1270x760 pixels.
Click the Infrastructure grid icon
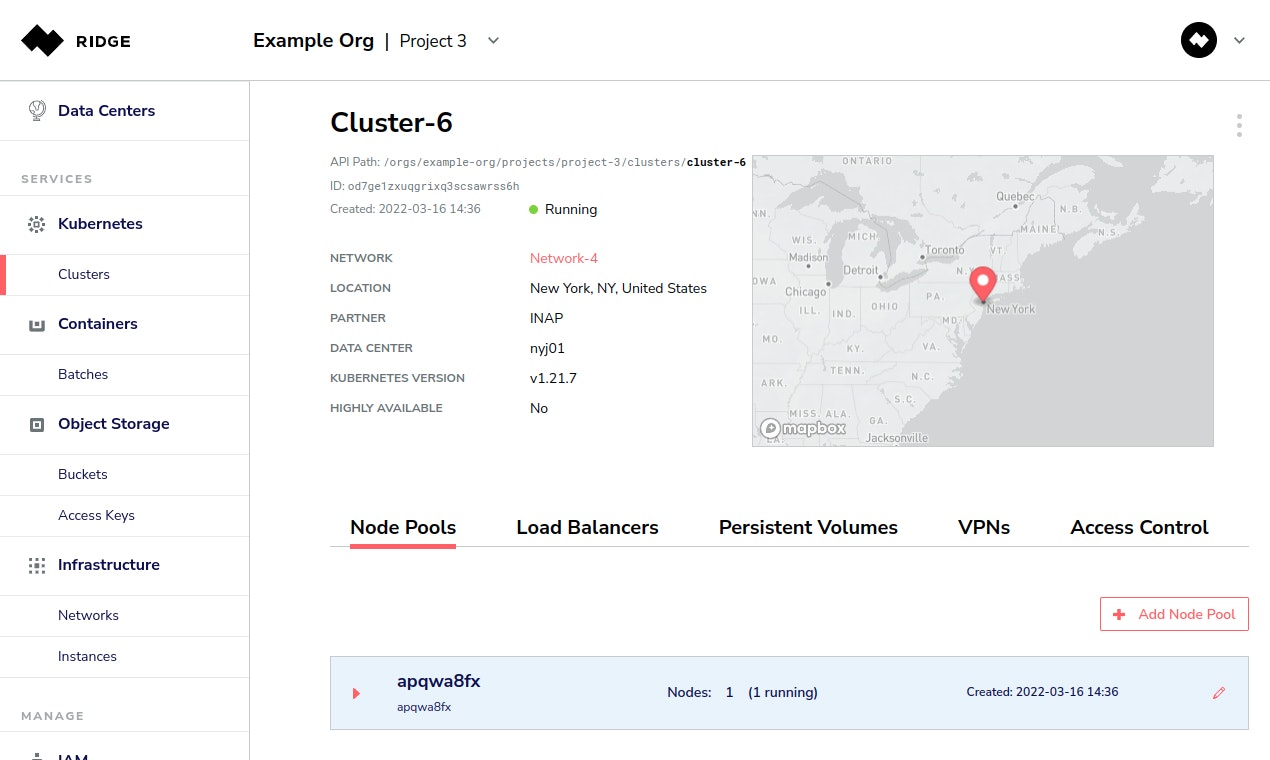click(x=37, y=565)
